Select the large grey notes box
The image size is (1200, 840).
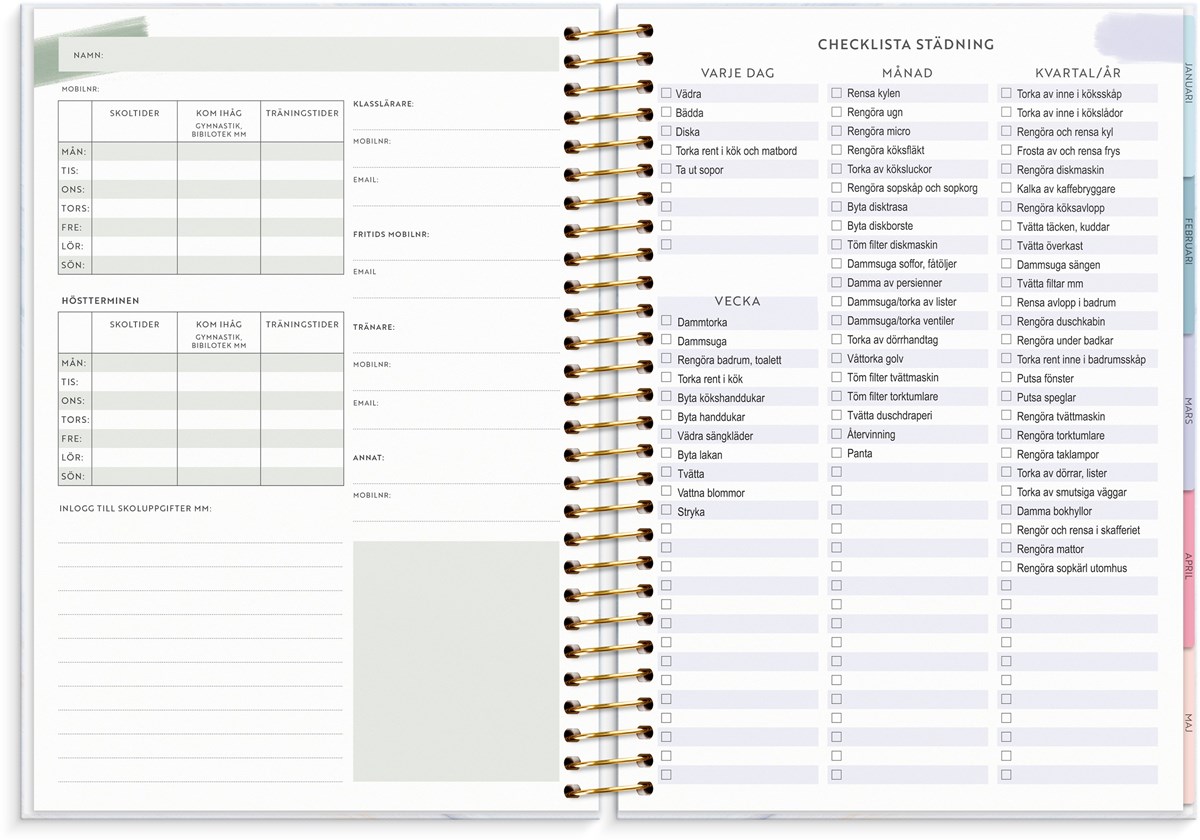pyautogui.click(x=456, y=661)
